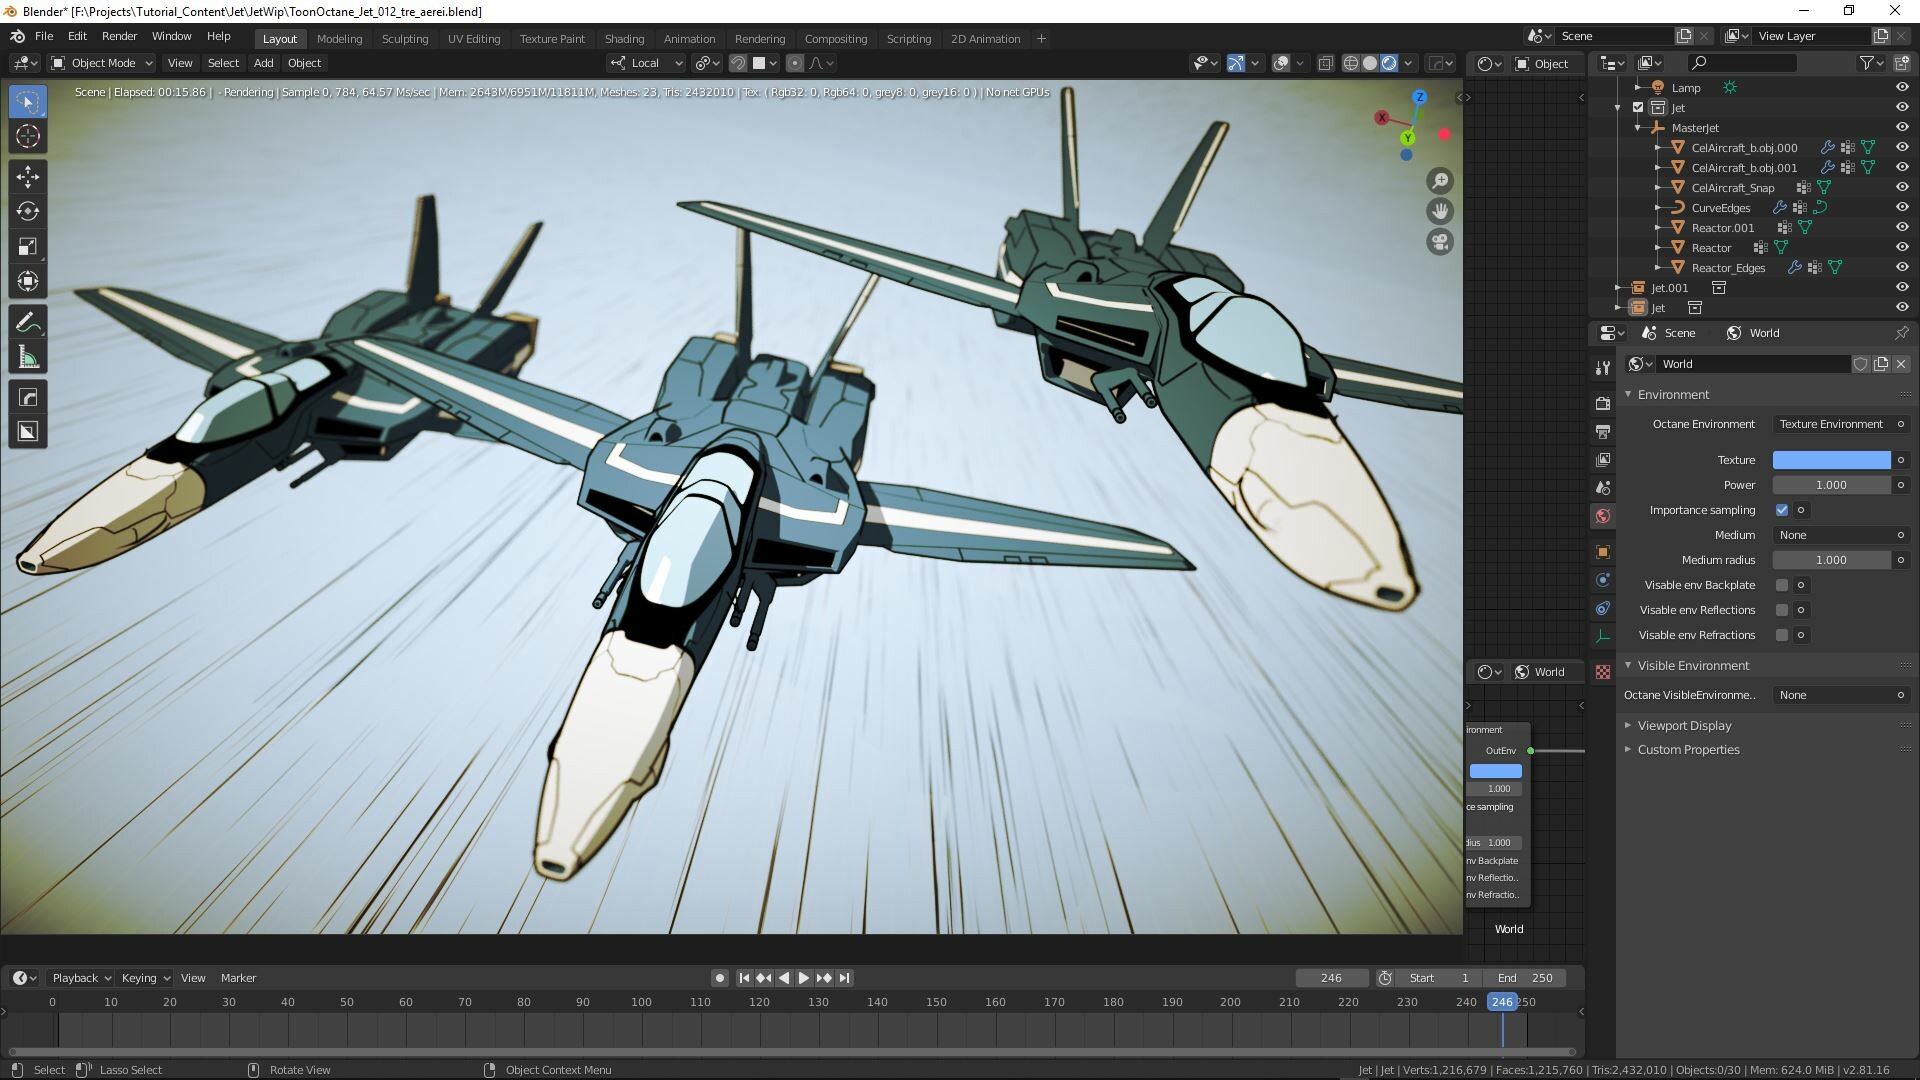Click the pan hand gizmo in viewport
Screen dimensions: 1920x1080
point(1440,212)
